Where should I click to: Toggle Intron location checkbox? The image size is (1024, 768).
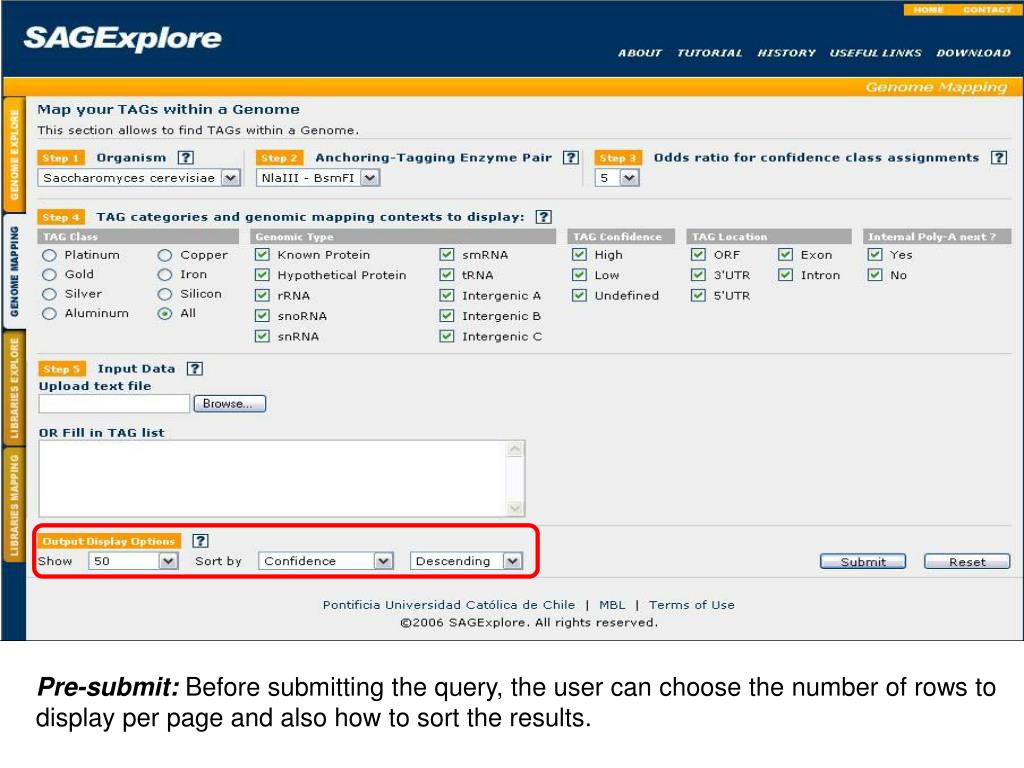coord(786,275)
